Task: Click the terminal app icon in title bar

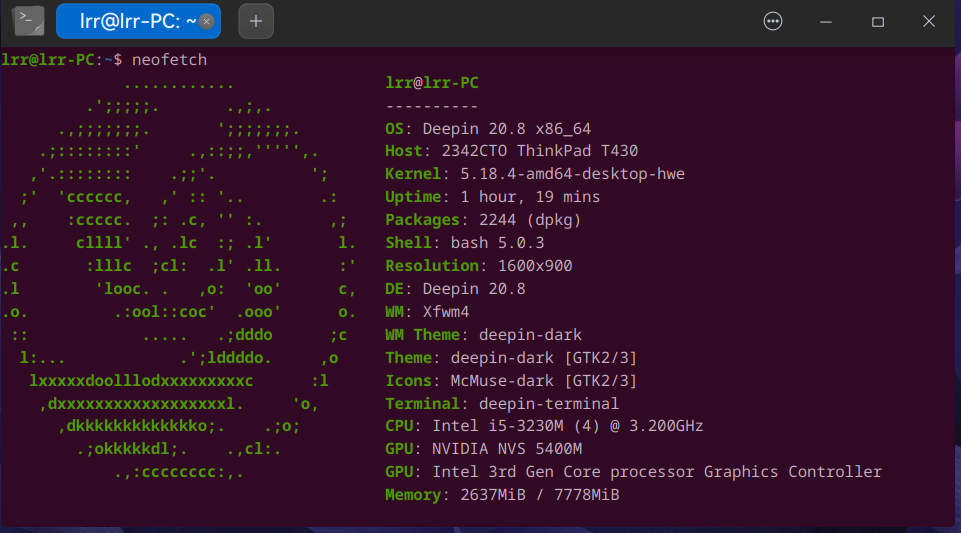Action: click(28, 21)
